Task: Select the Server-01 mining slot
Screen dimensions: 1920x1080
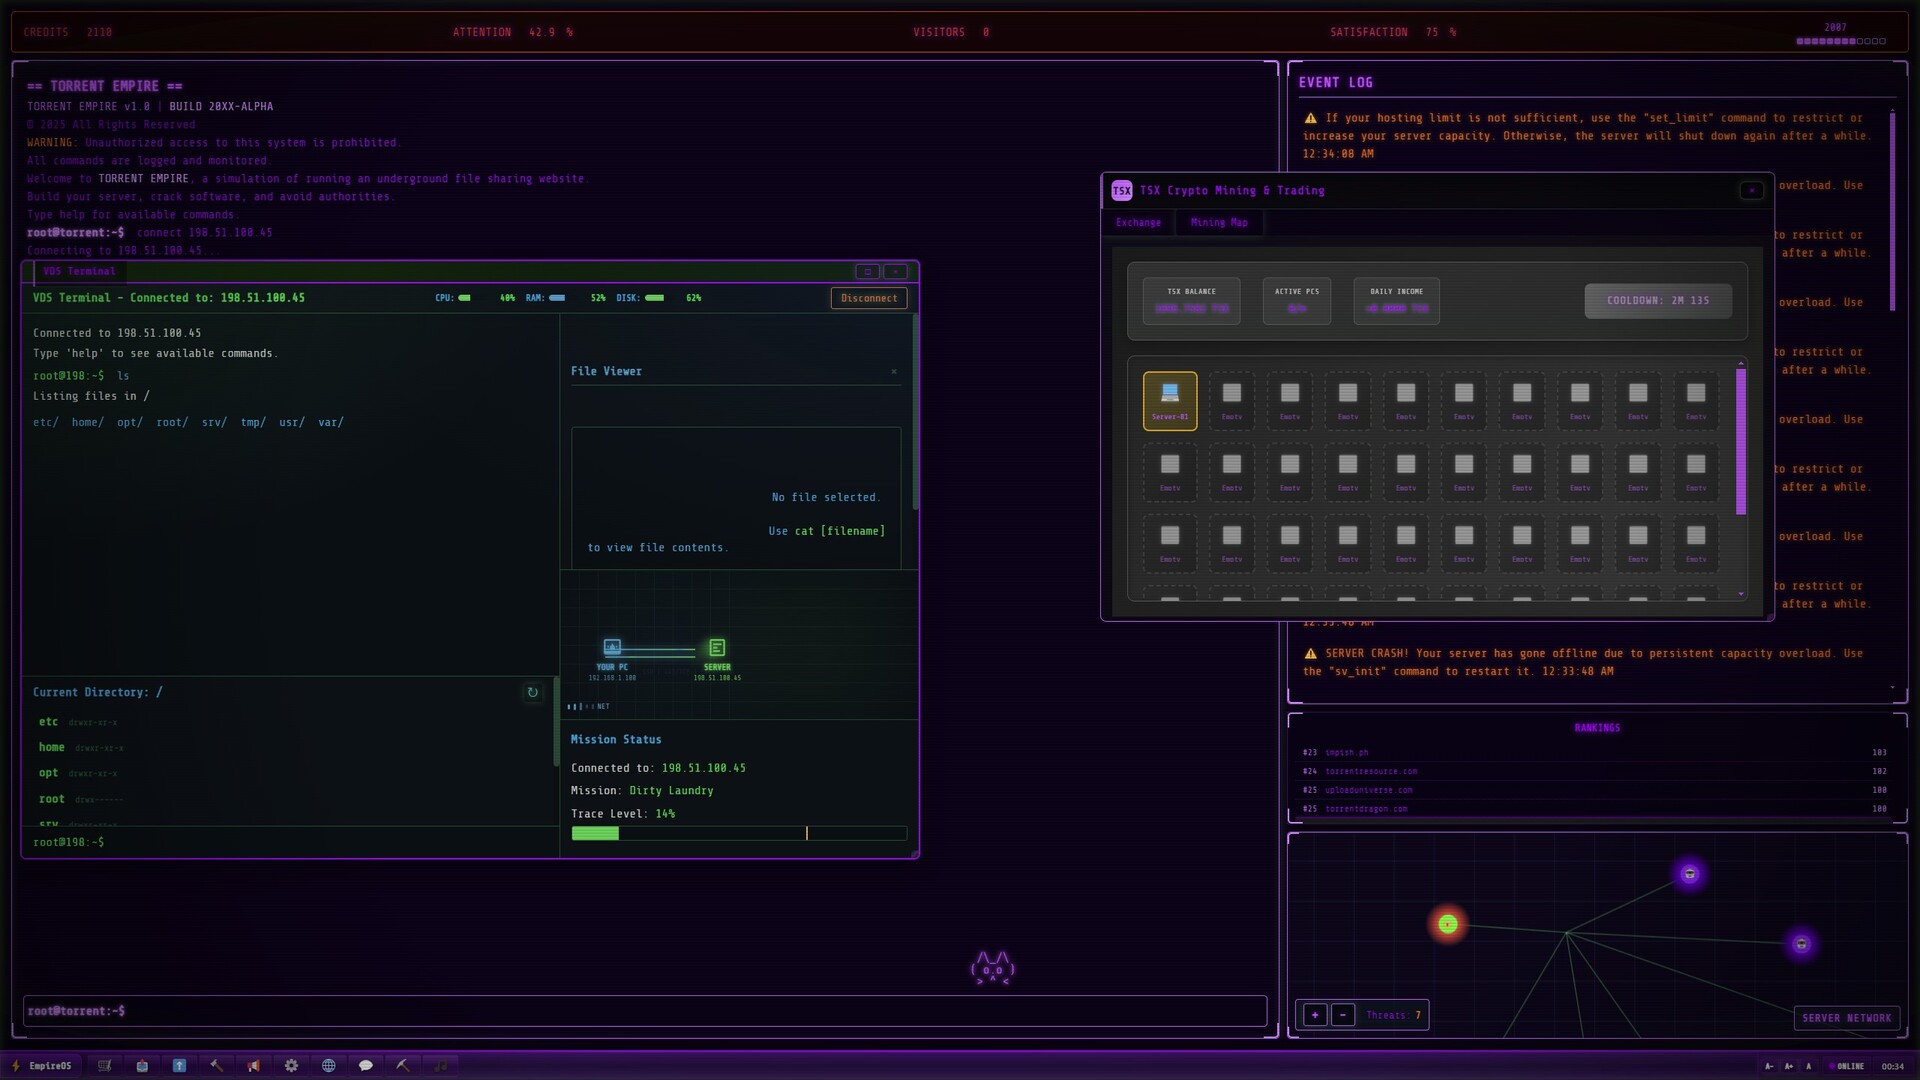Action: coord(1169,400)
